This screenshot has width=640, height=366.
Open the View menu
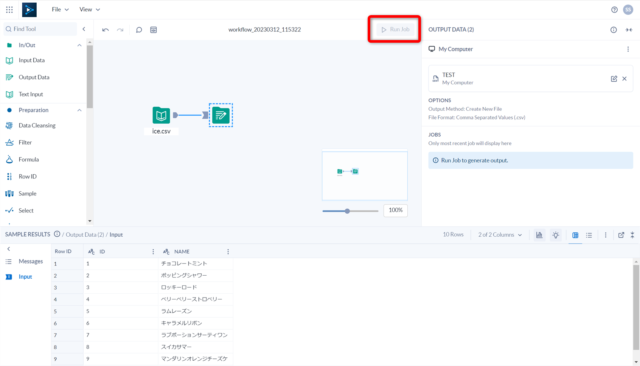pyautogui.click(x=89, y=9)
